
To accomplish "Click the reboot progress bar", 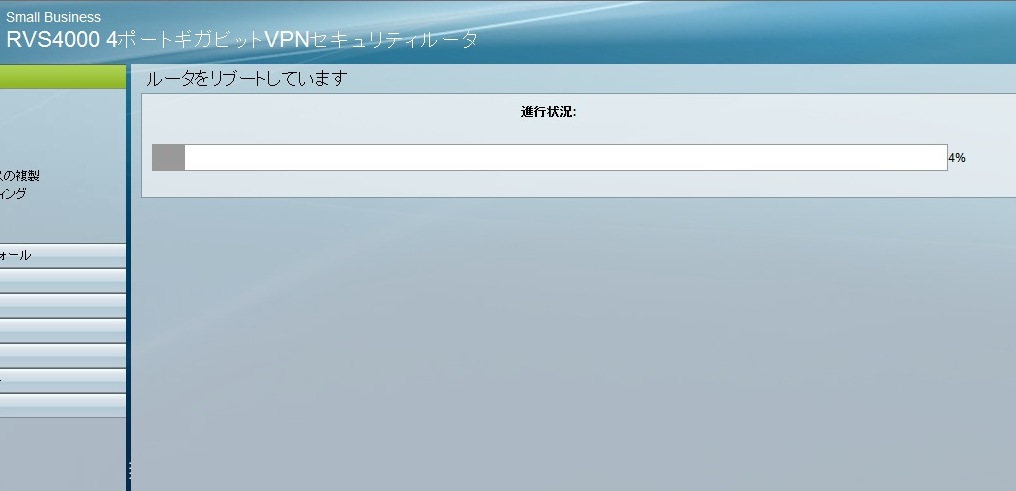I will coord(549,157).
